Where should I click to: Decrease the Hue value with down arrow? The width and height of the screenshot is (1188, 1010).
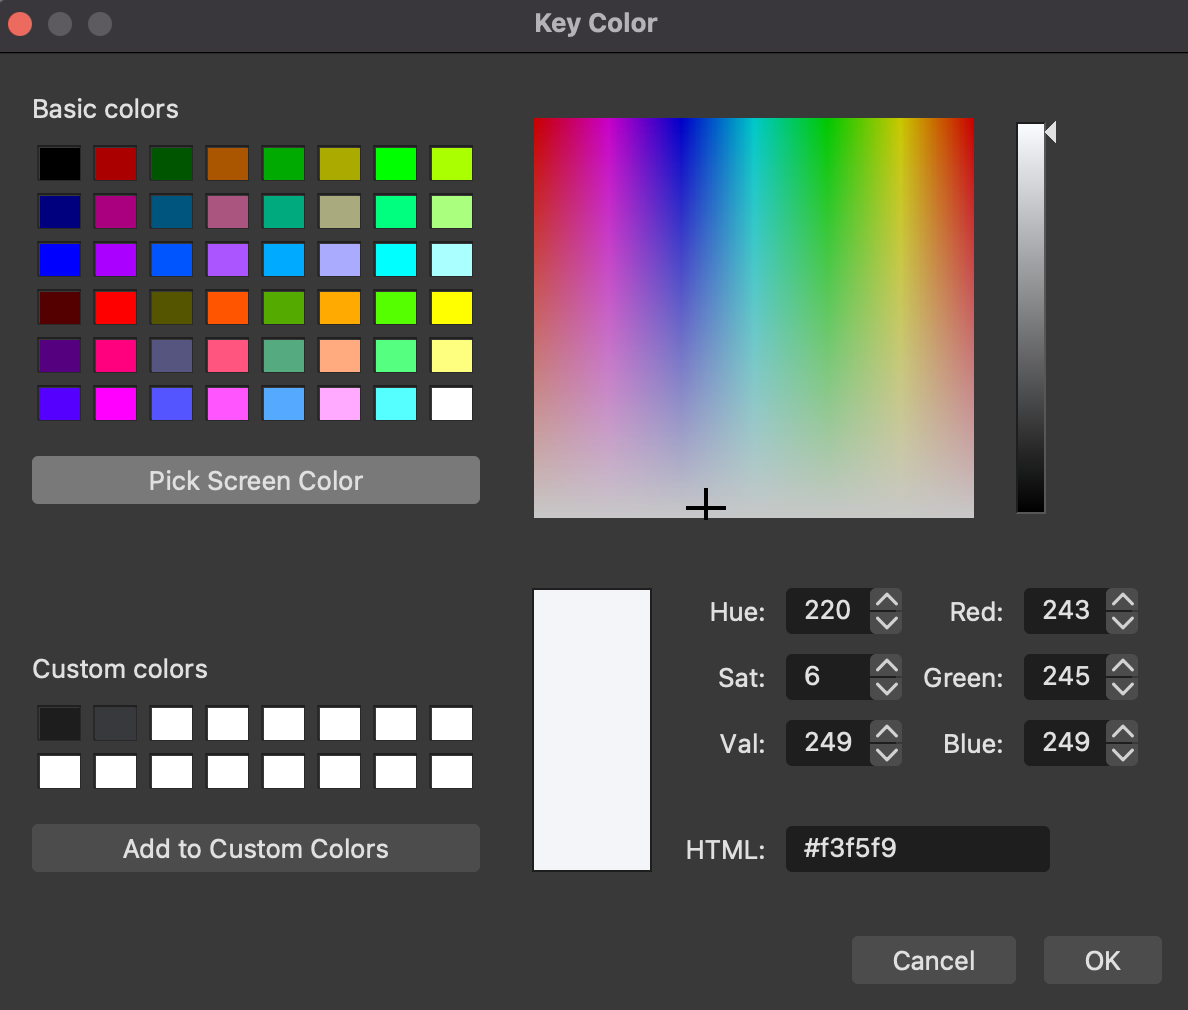(x=886, y=623)
